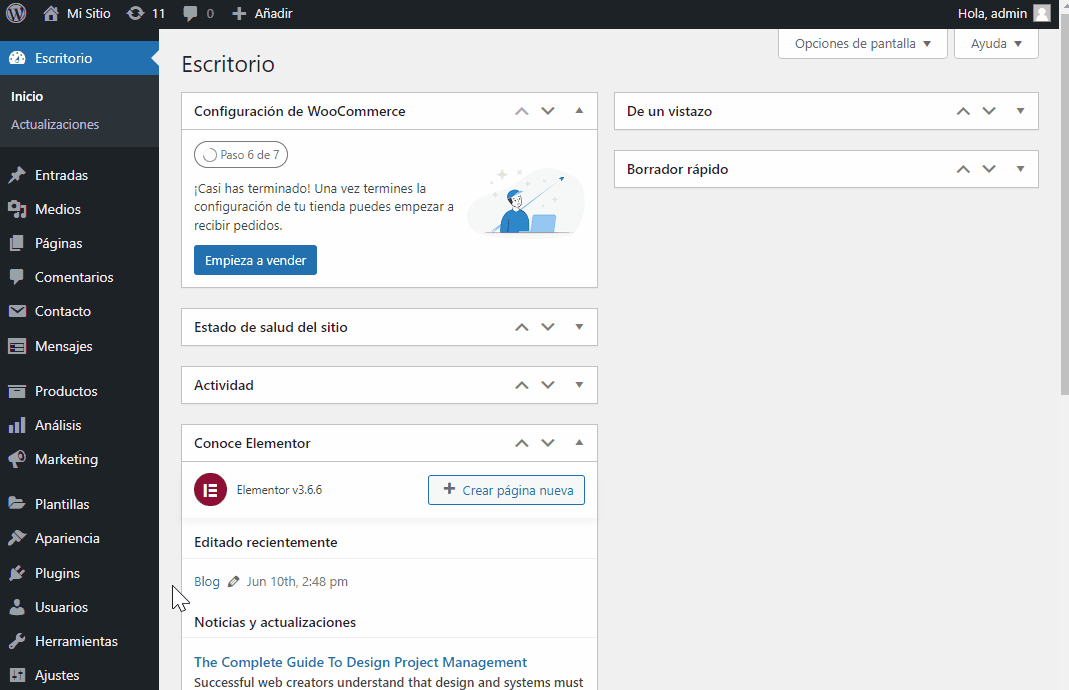The height and width of the screenshot is (690, 1069).
Task: Click the WordPress logo in admin bar
Action: [x=16, y=13]
